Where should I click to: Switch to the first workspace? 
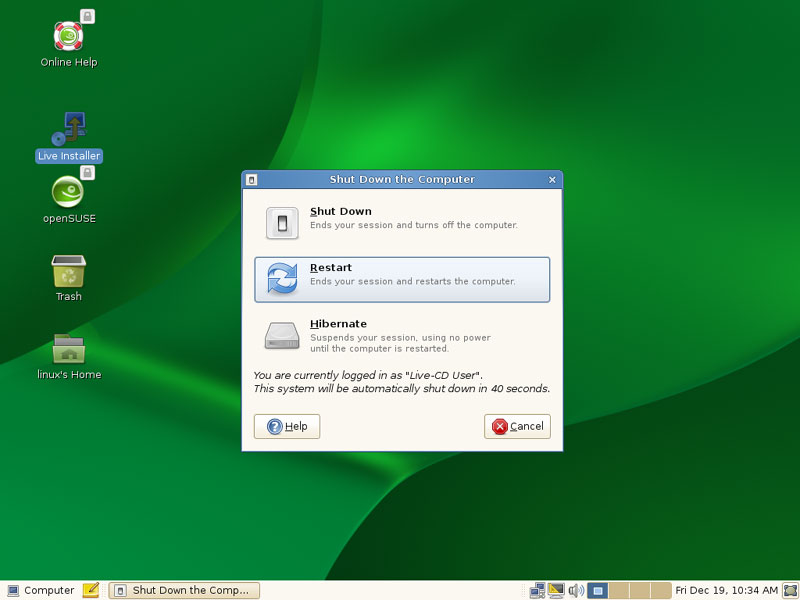click(x=598, y=590)
